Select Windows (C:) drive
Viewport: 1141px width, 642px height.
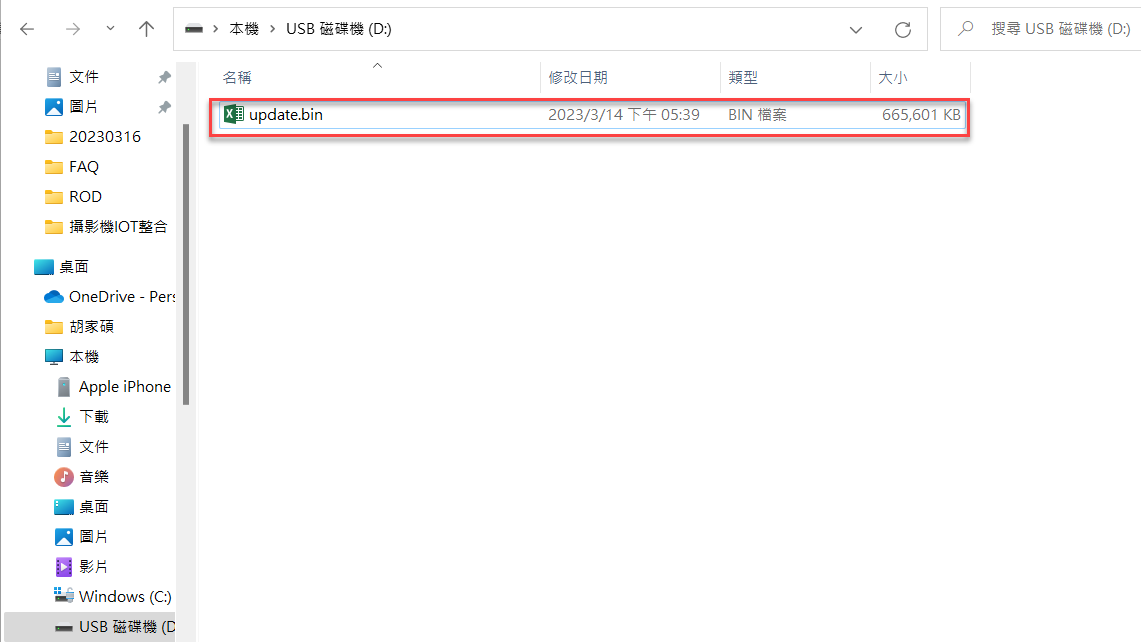[125, 597]
